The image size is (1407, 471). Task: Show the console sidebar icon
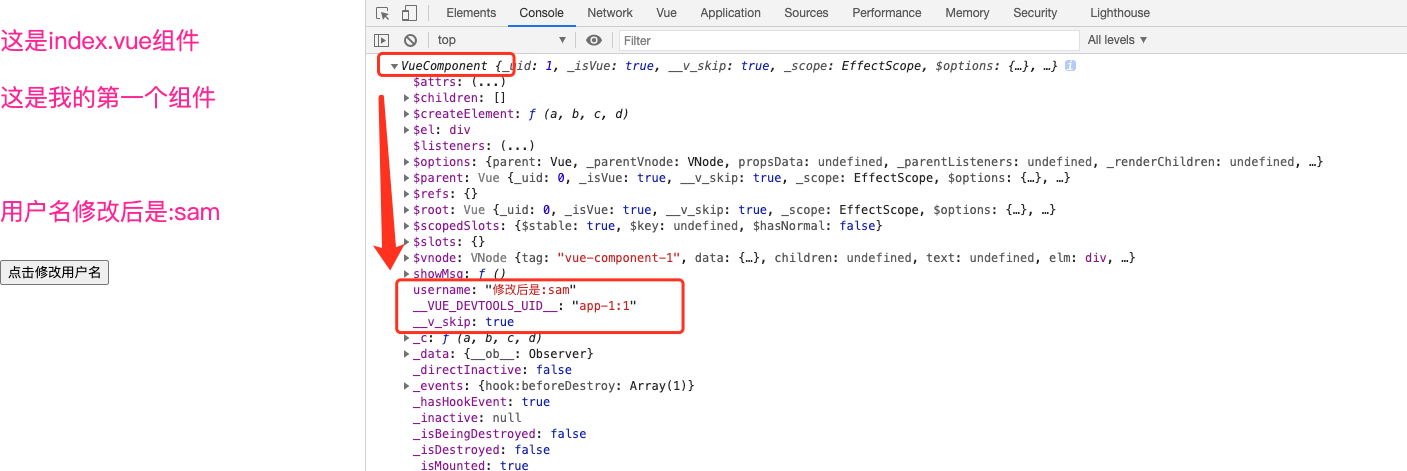382,40
